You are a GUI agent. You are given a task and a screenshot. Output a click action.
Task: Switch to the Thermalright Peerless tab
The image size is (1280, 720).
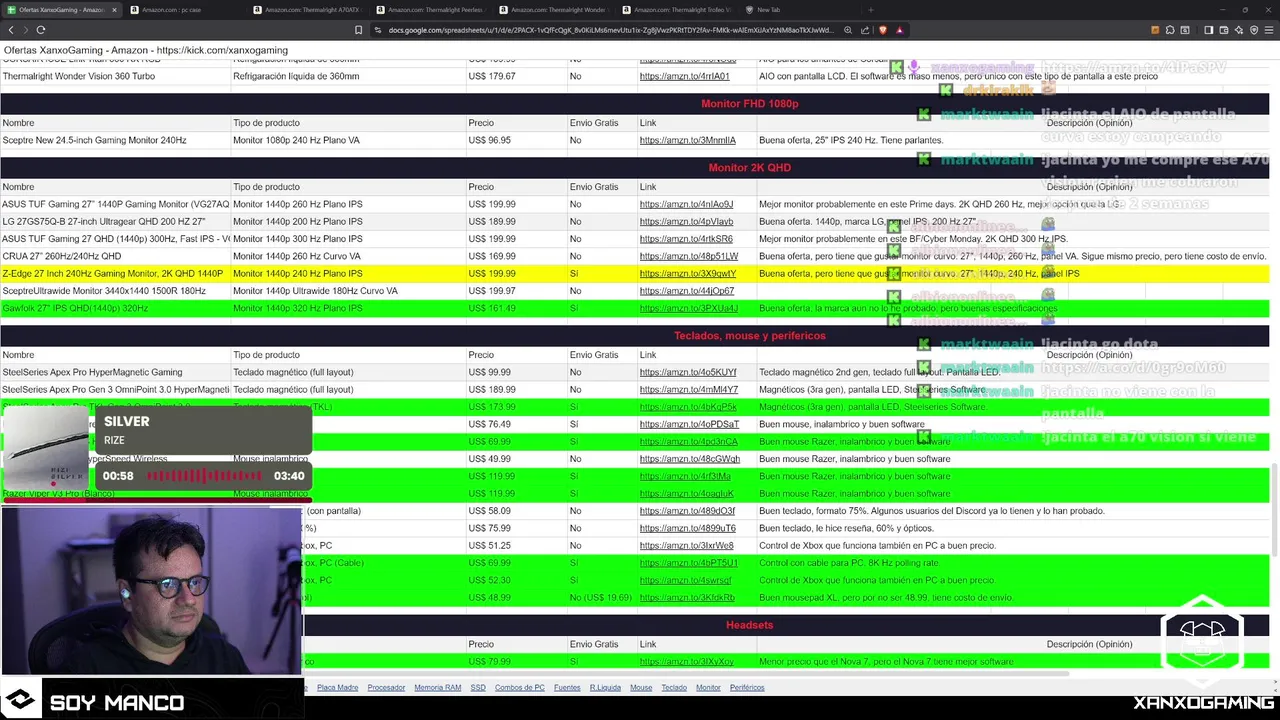tap(430, 10)
